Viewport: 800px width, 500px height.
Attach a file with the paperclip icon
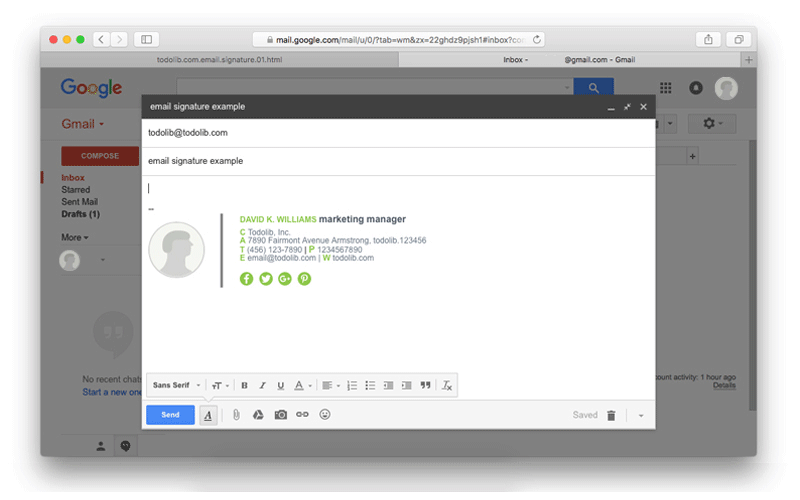pos(236,415)
